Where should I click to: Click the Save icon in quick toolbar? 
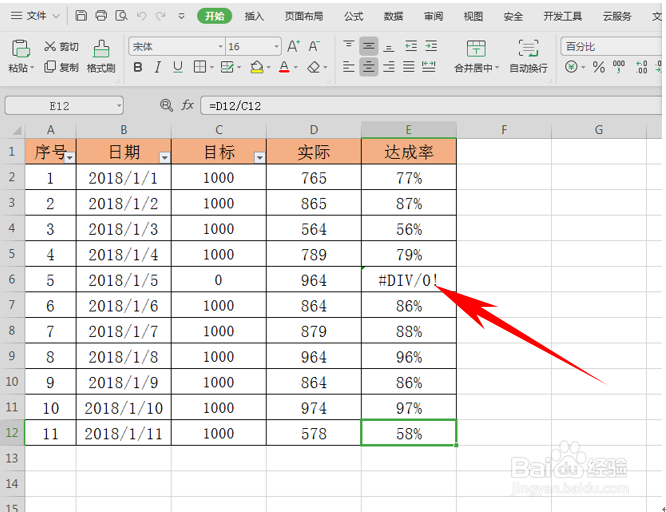point(81,16)
